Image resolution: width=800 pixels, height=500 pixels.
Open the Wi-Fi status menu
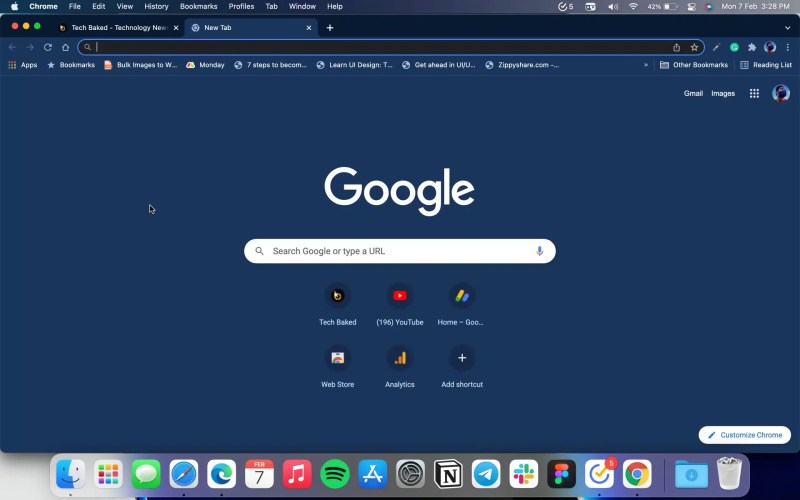click(633, 7)
